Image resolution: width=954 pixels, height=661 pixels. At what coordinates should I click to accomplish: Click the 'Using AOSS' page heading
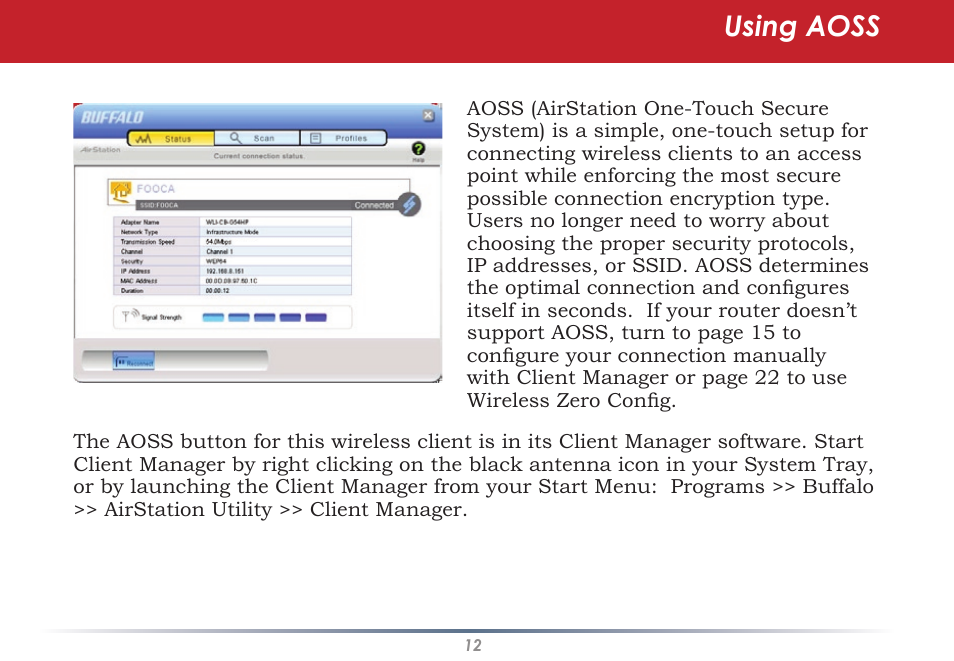(x=802, y=27)
